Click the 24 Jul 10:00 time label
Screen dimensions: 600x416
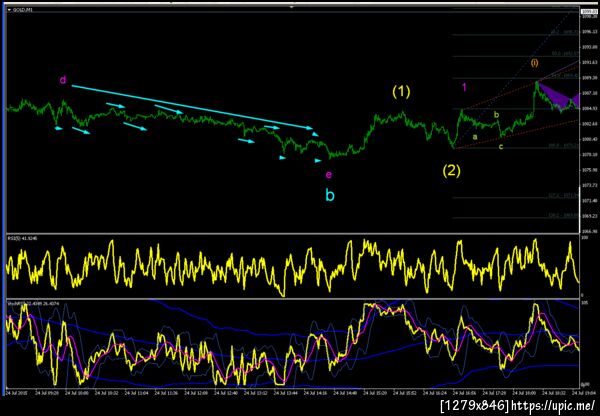point(77,393)
